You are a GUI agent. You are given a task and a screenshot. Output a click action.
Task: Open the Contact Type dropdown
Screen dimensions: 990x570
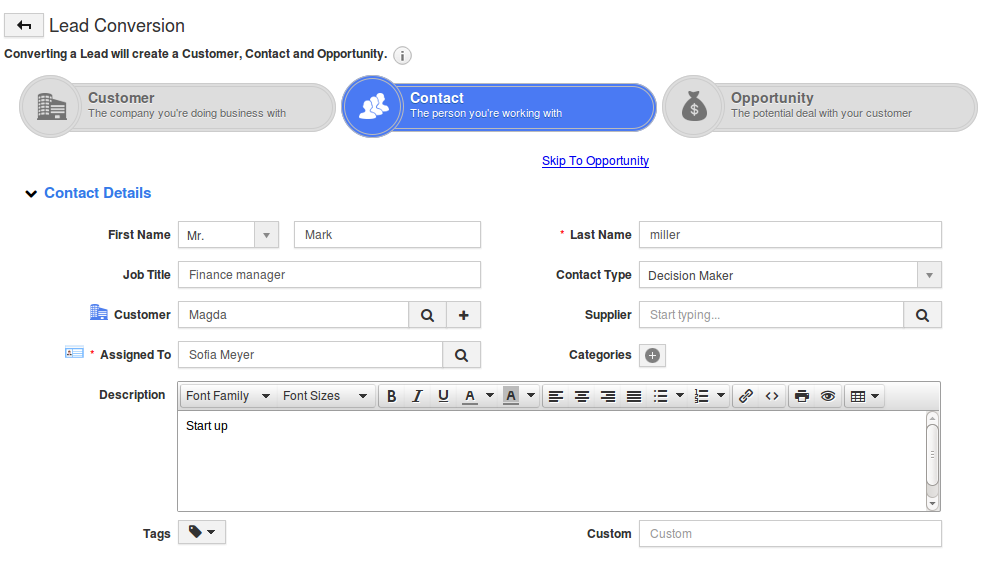point(929,275)
